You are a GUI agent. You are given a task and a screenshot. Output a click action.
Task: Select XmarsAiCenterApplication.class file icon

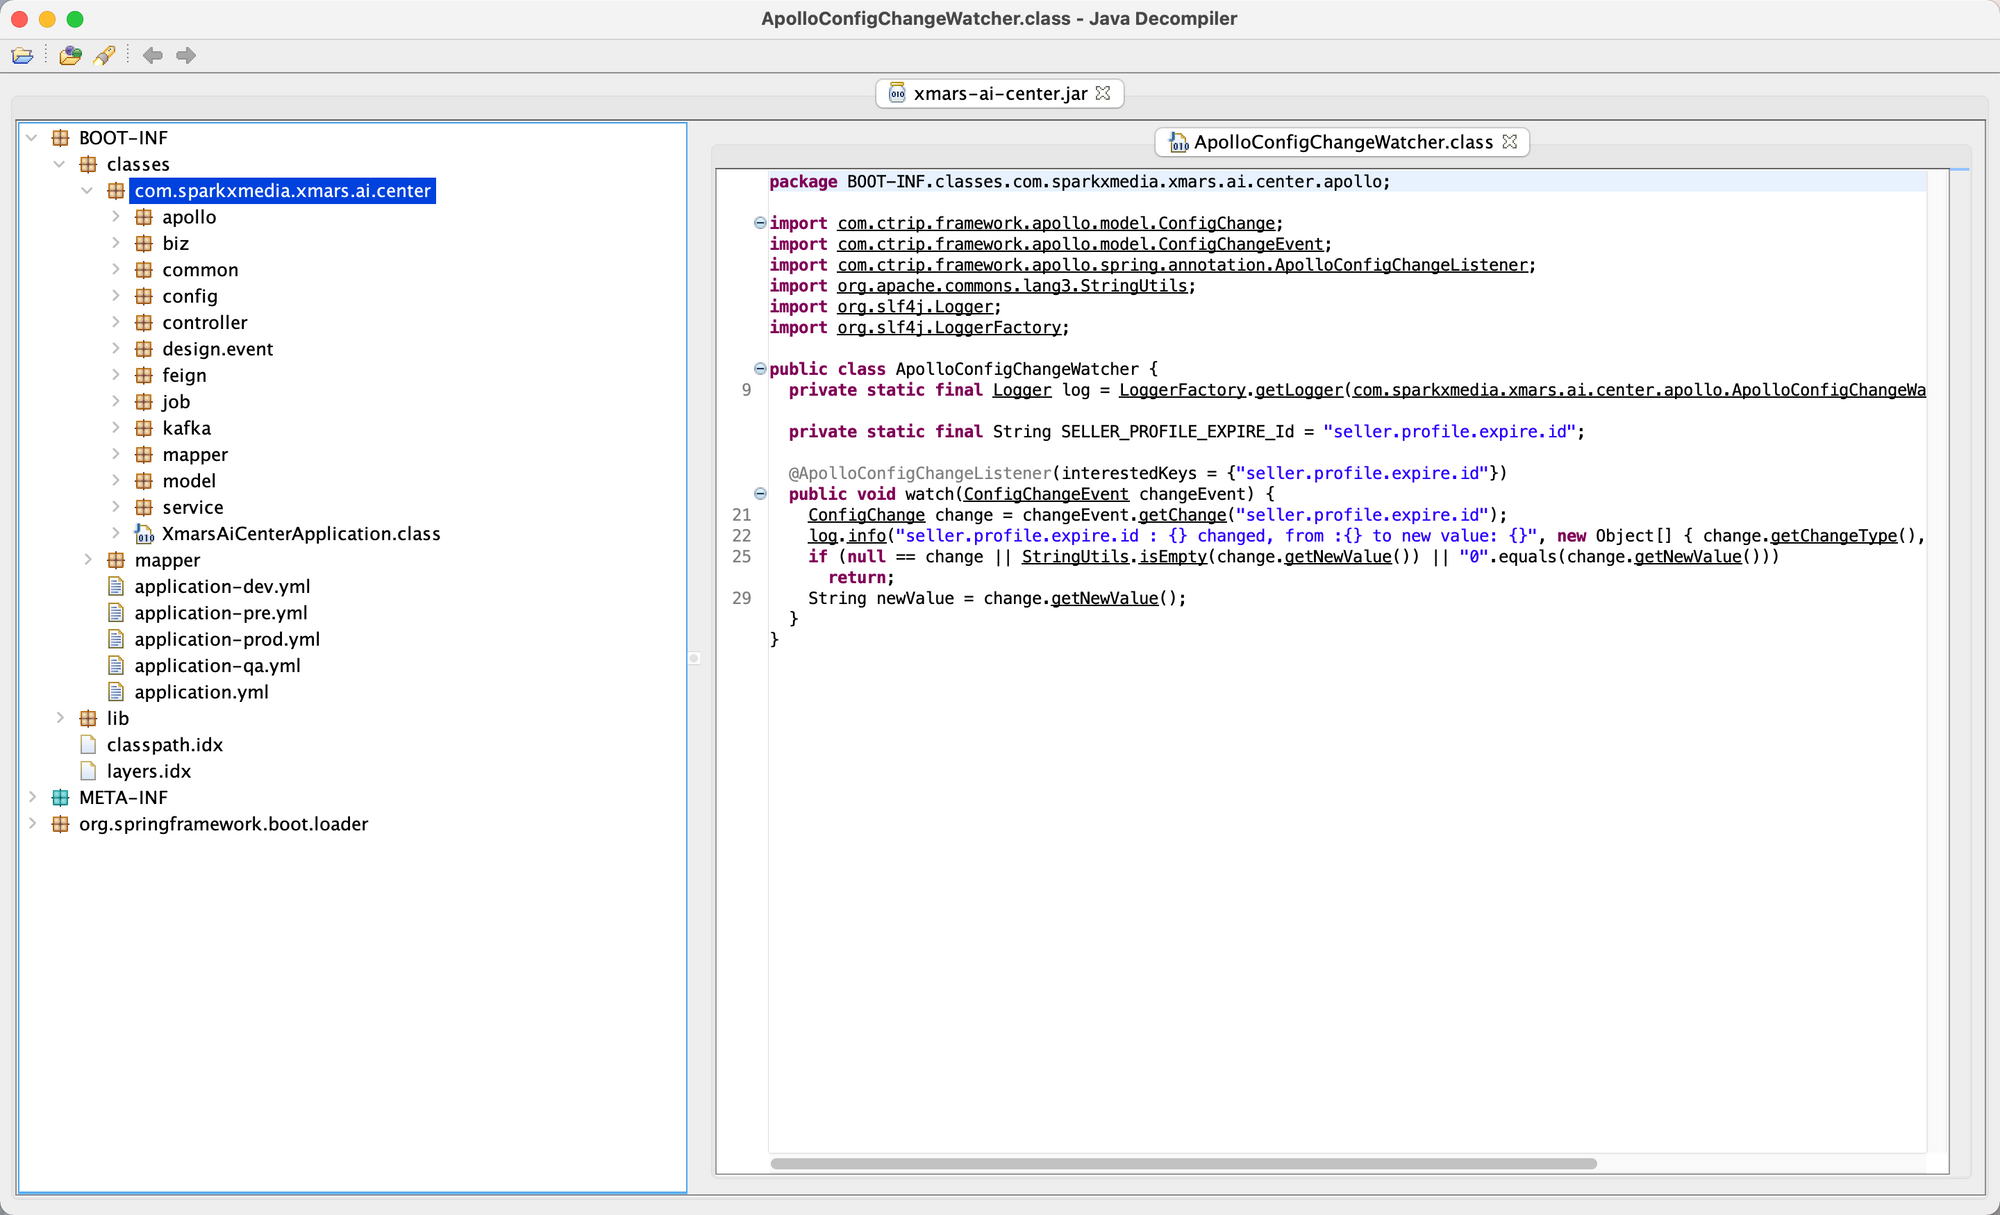point(144,535)
